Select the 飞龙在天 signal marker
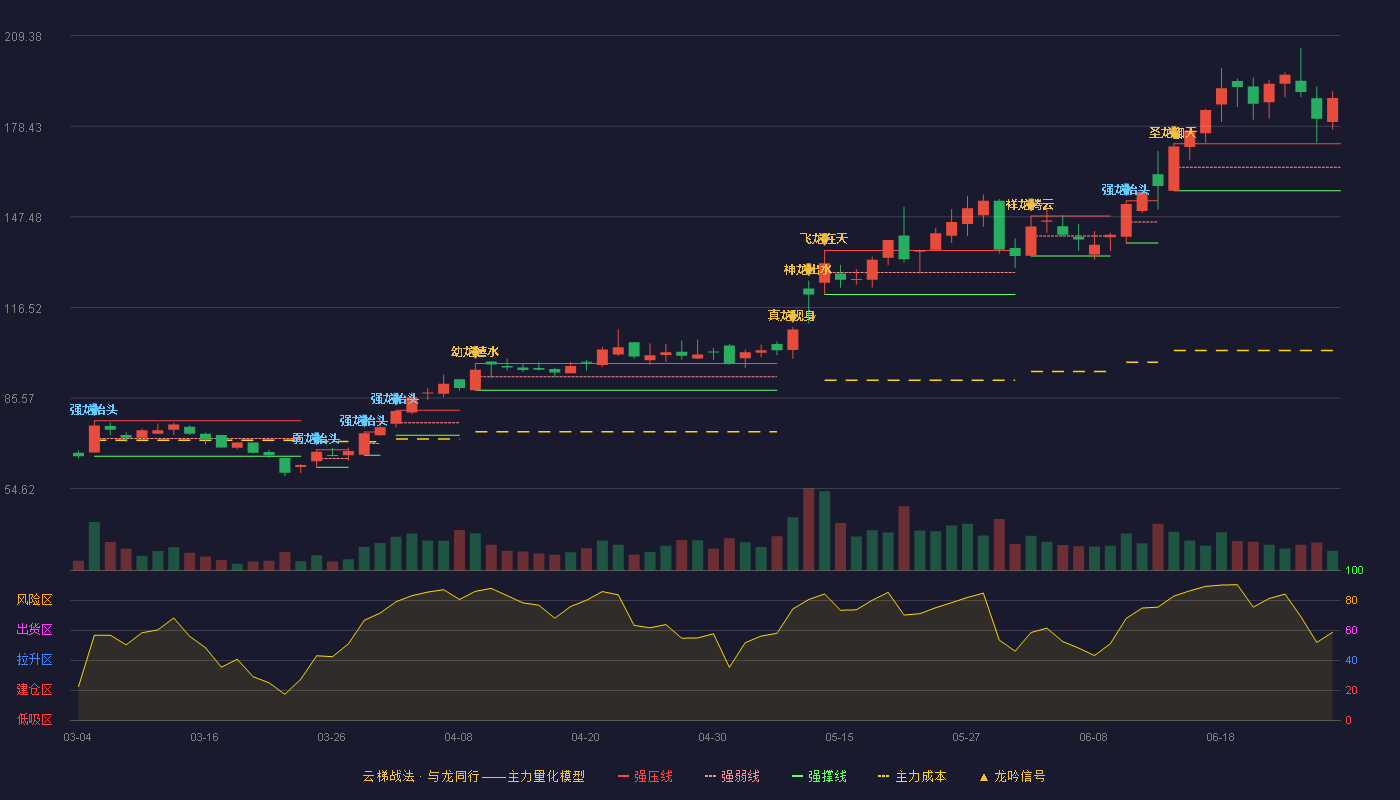The image size is (1400, 800). tap(824, 238)
